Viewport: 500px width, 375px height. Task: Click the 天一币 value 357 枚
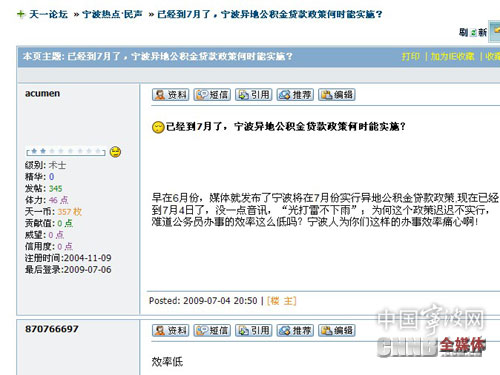tap(70, 212)
